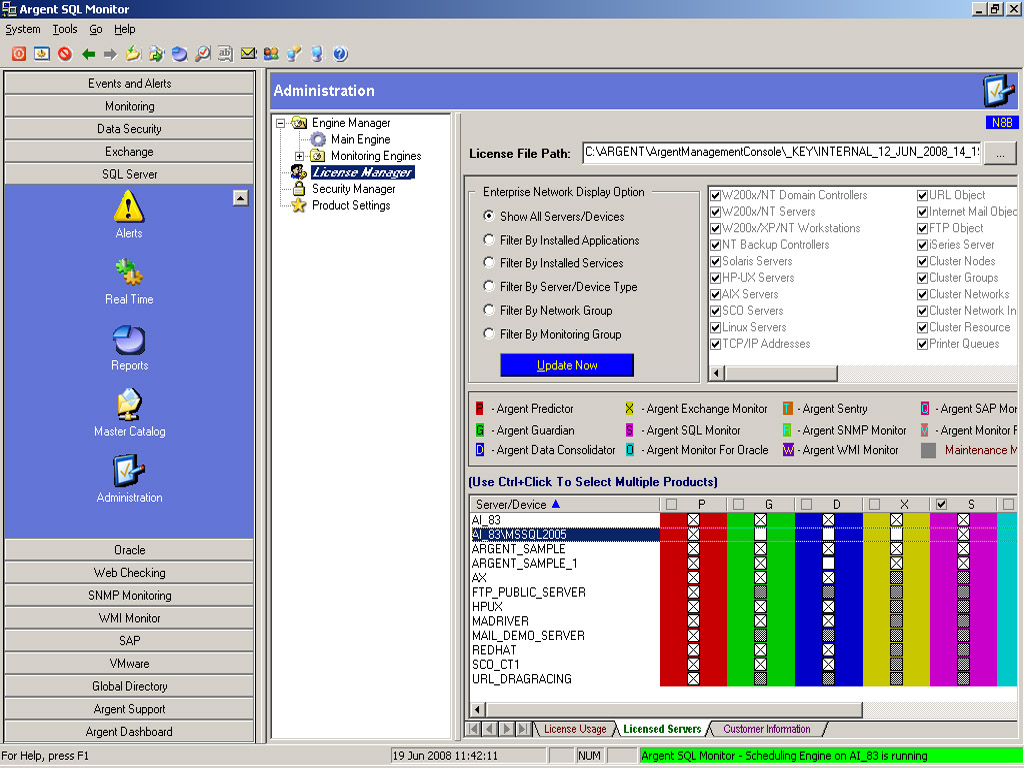This screenshot has height=768, width=1024.
Task: Expand the Exchange sidebar section
Action: [129, 152]
